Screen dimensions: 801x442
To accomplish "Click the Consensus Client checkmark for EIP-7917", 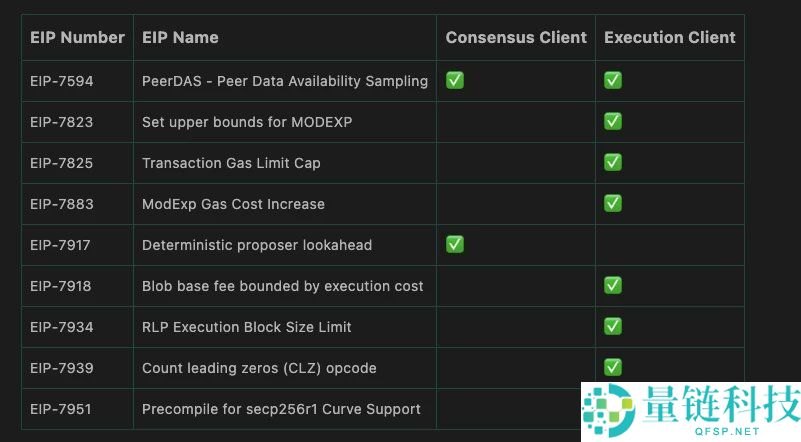I will pos(455,244).
